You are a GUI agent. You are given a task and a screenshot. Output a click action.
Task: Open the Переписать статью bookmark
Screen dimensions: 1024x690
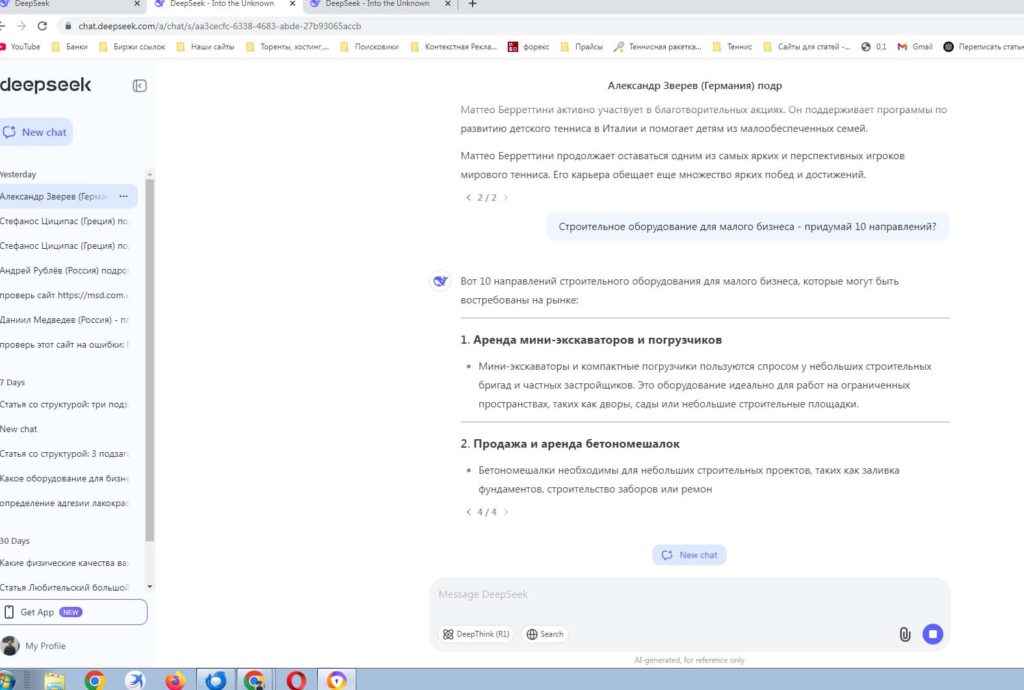click(984, 47)
